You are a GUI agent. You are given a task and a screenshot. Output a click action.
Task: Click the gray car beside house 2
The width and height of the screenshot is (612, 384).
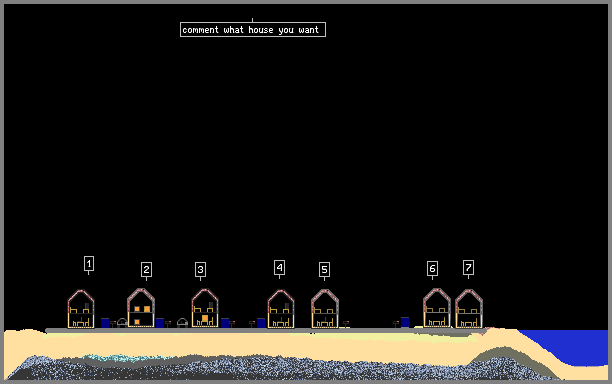tap(122, 323)
